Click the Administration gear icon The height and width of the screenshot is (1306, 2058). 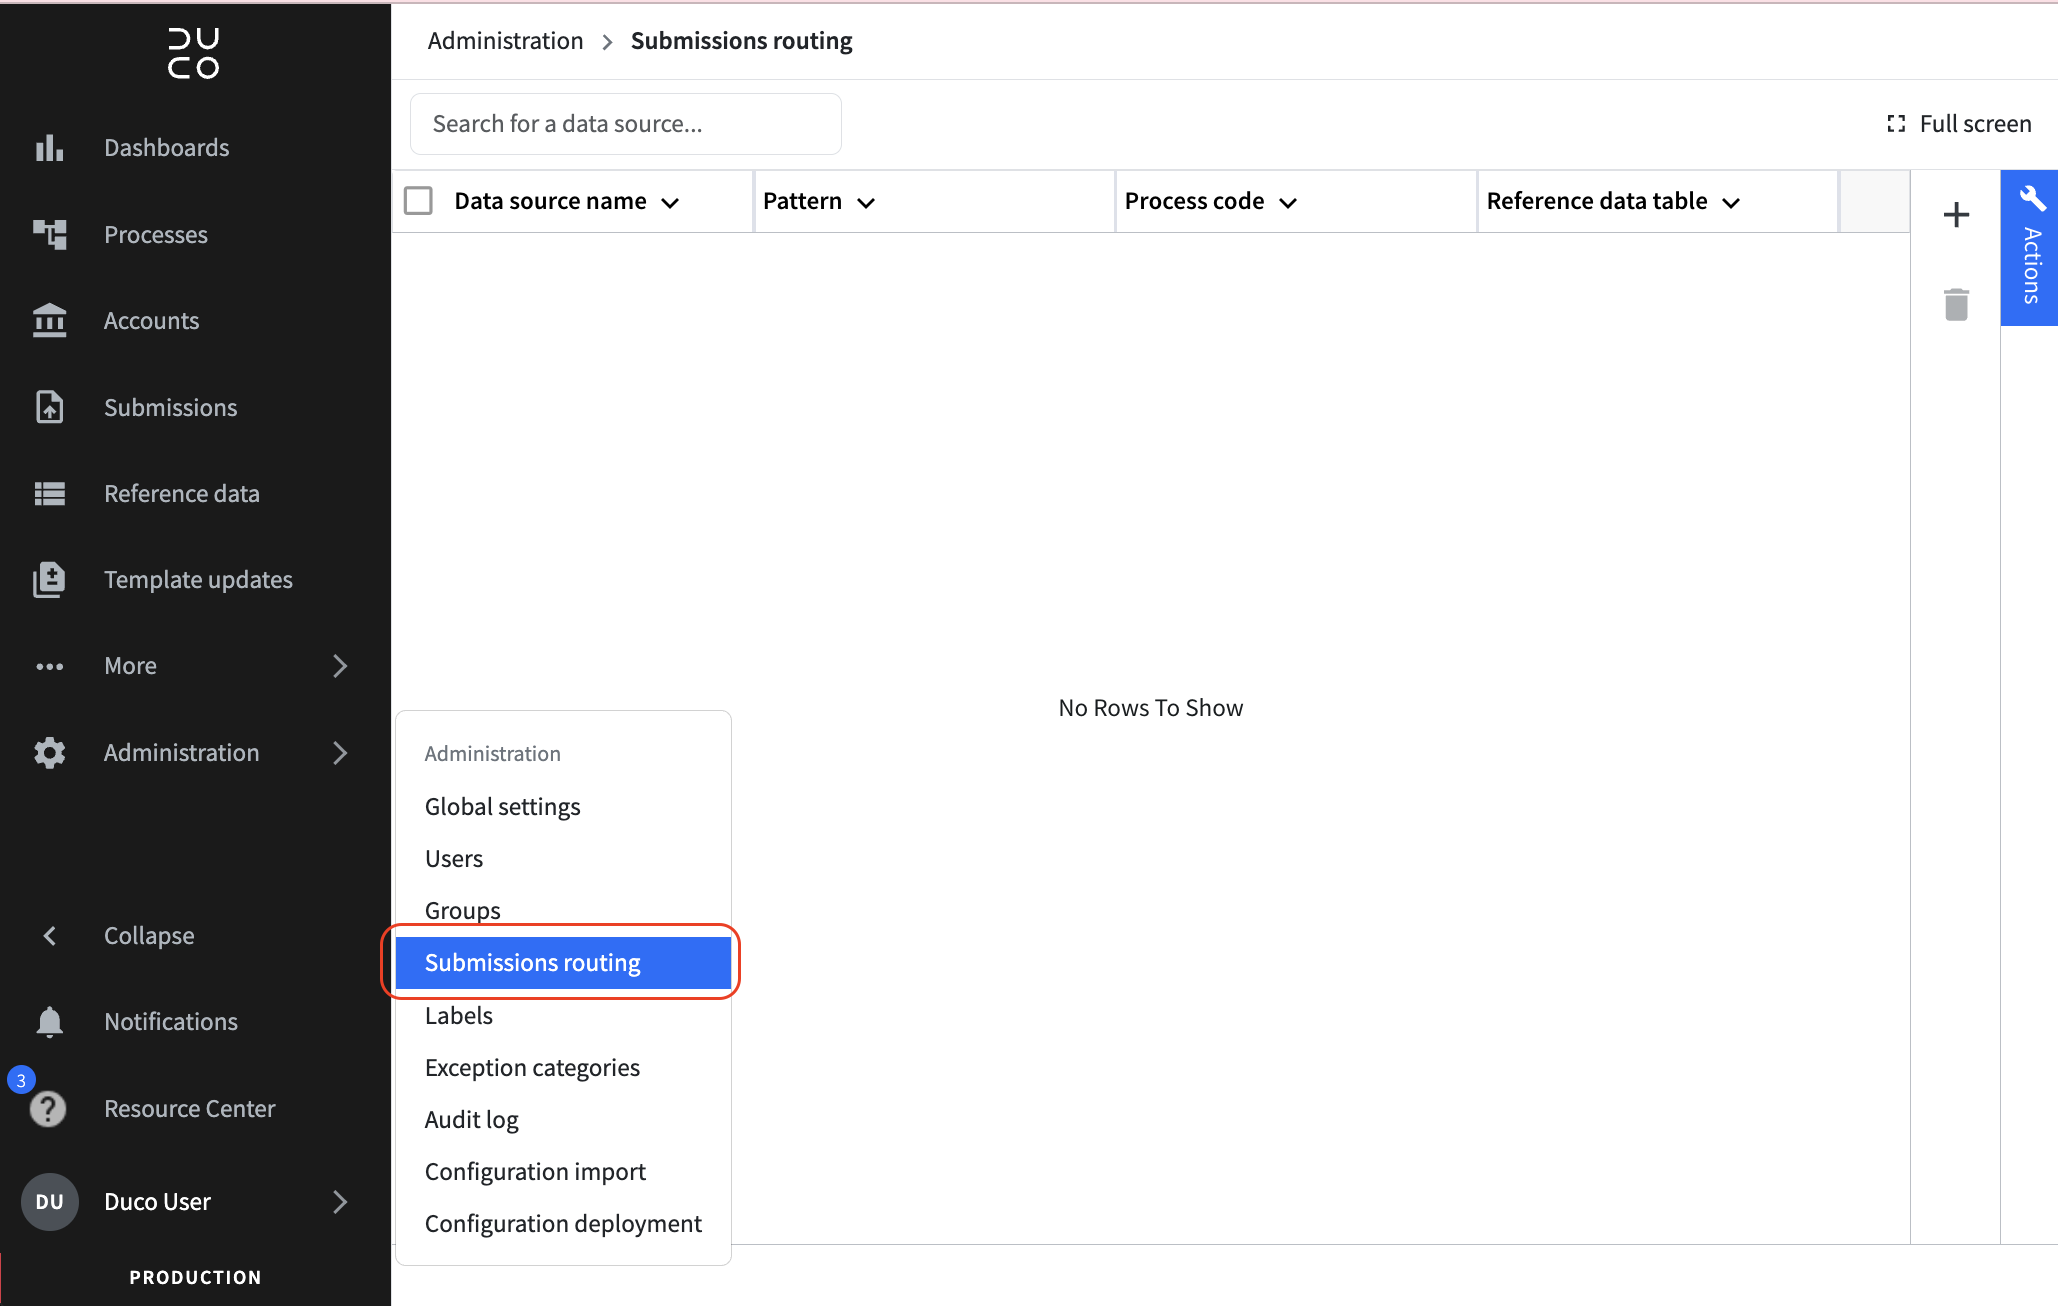point(49,752)
